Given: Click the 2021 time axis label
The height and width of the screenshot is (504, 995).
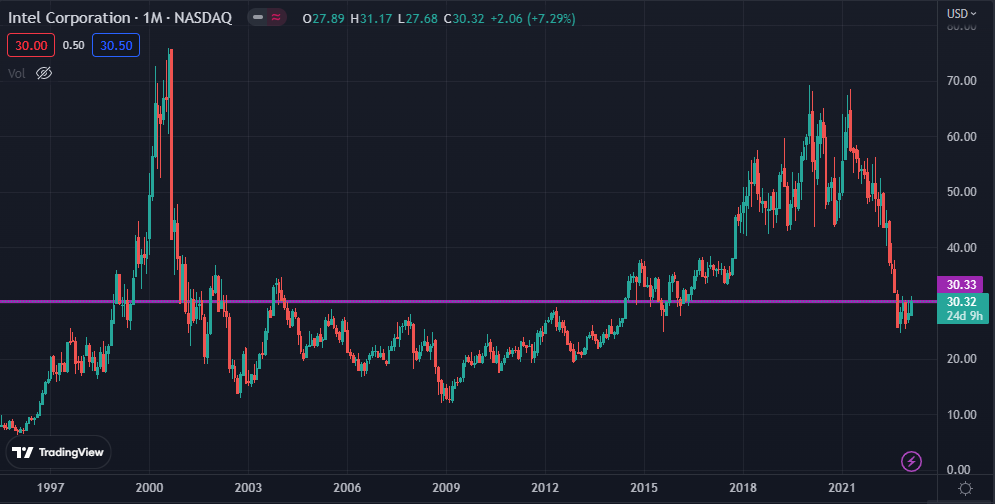Looking at the screenshot, I should (842, 488).
